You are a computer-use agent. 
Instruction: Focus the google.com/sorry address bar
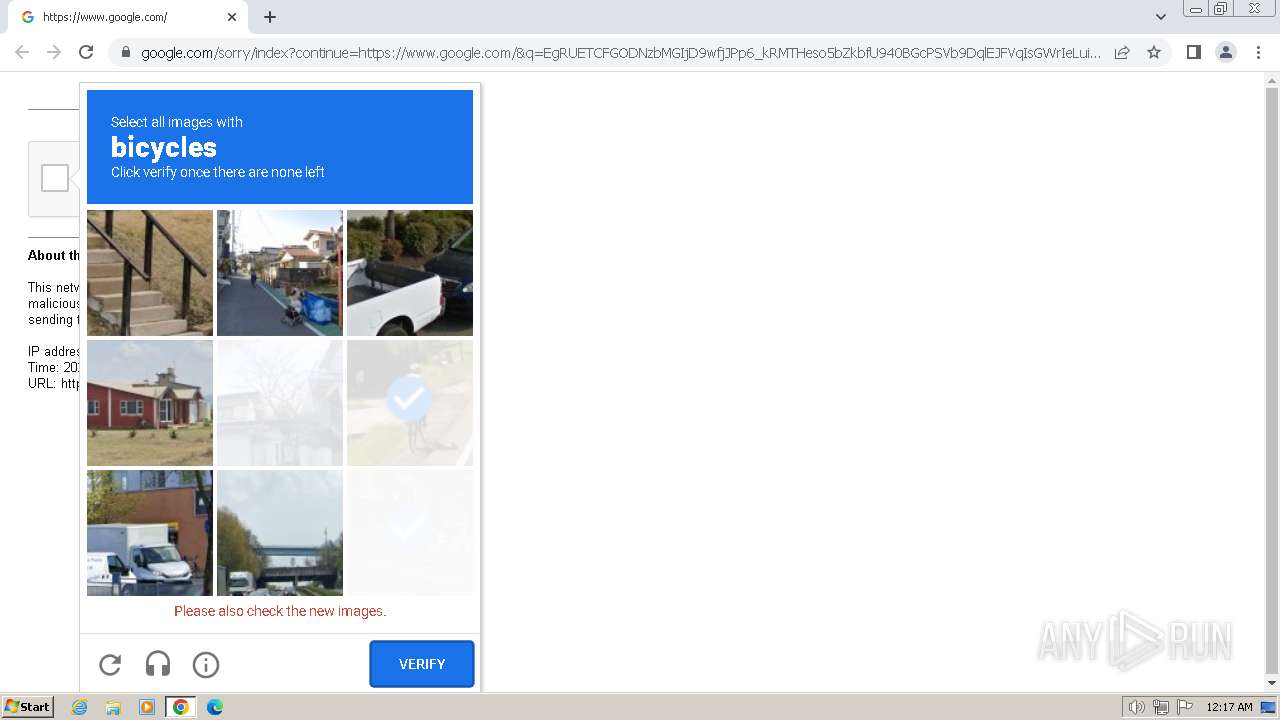click(620, 52)
